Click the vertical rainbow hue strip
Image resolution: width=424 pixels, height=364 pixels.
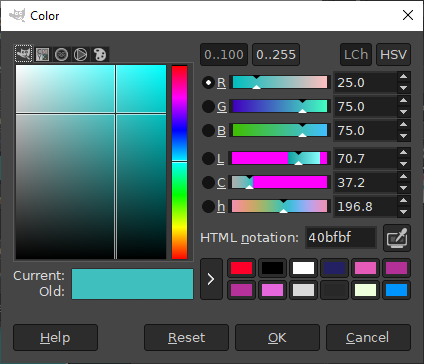point(179,162)
